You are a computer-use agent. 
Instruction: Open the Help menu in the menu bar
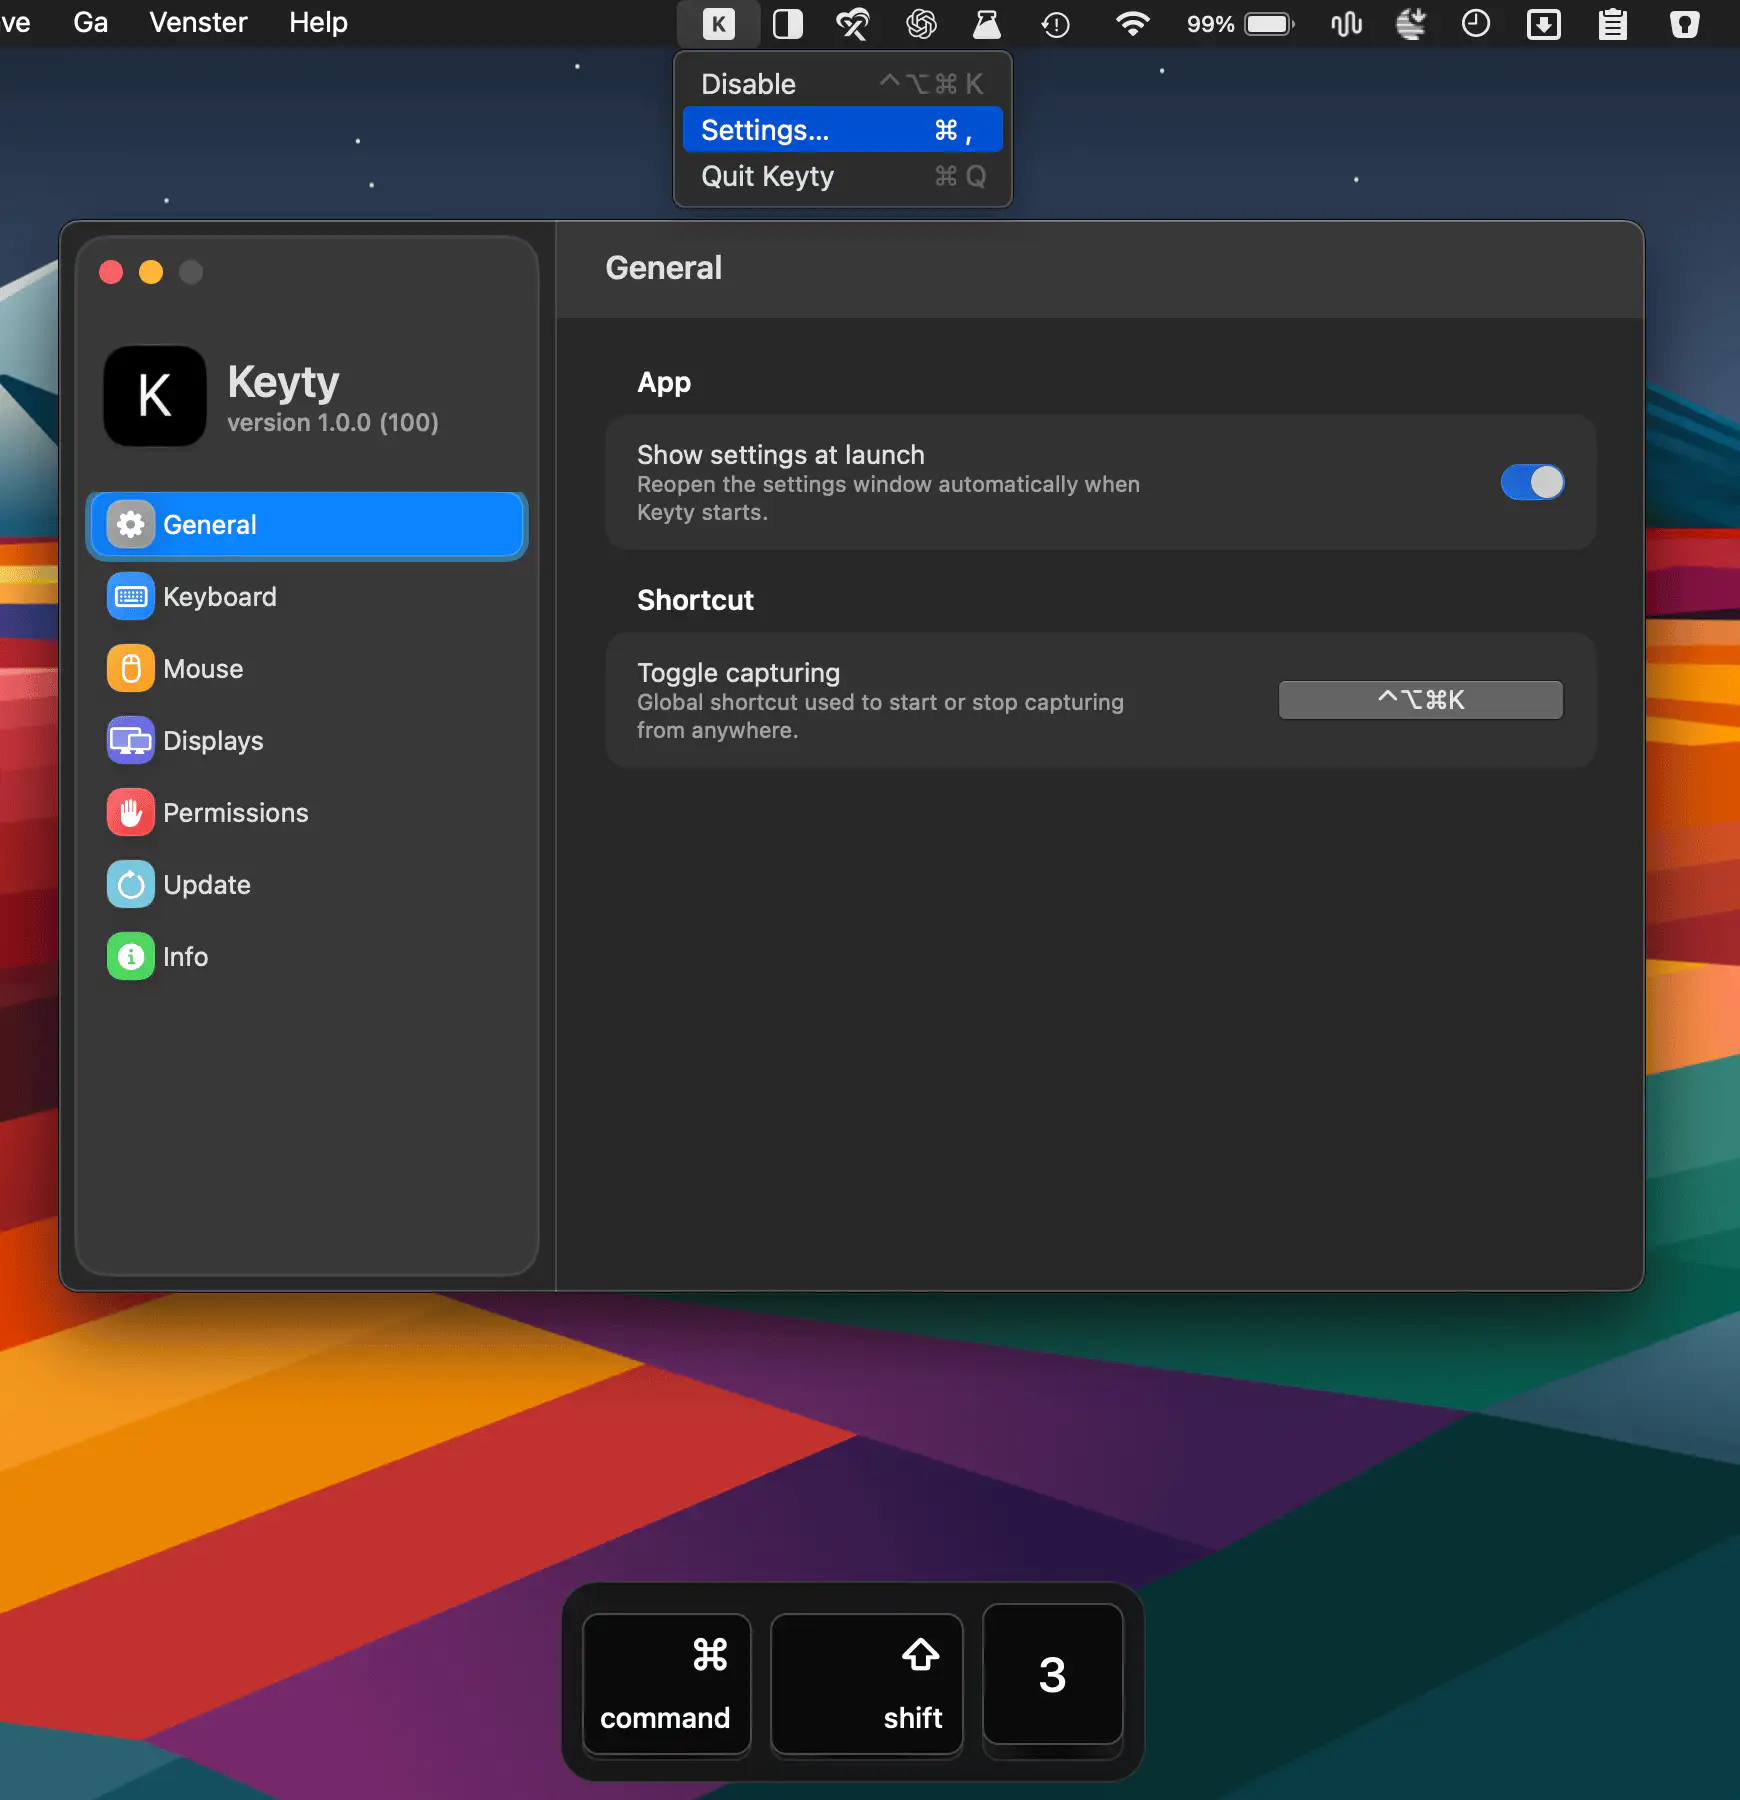pyautogui.click(x=319, y=22)
